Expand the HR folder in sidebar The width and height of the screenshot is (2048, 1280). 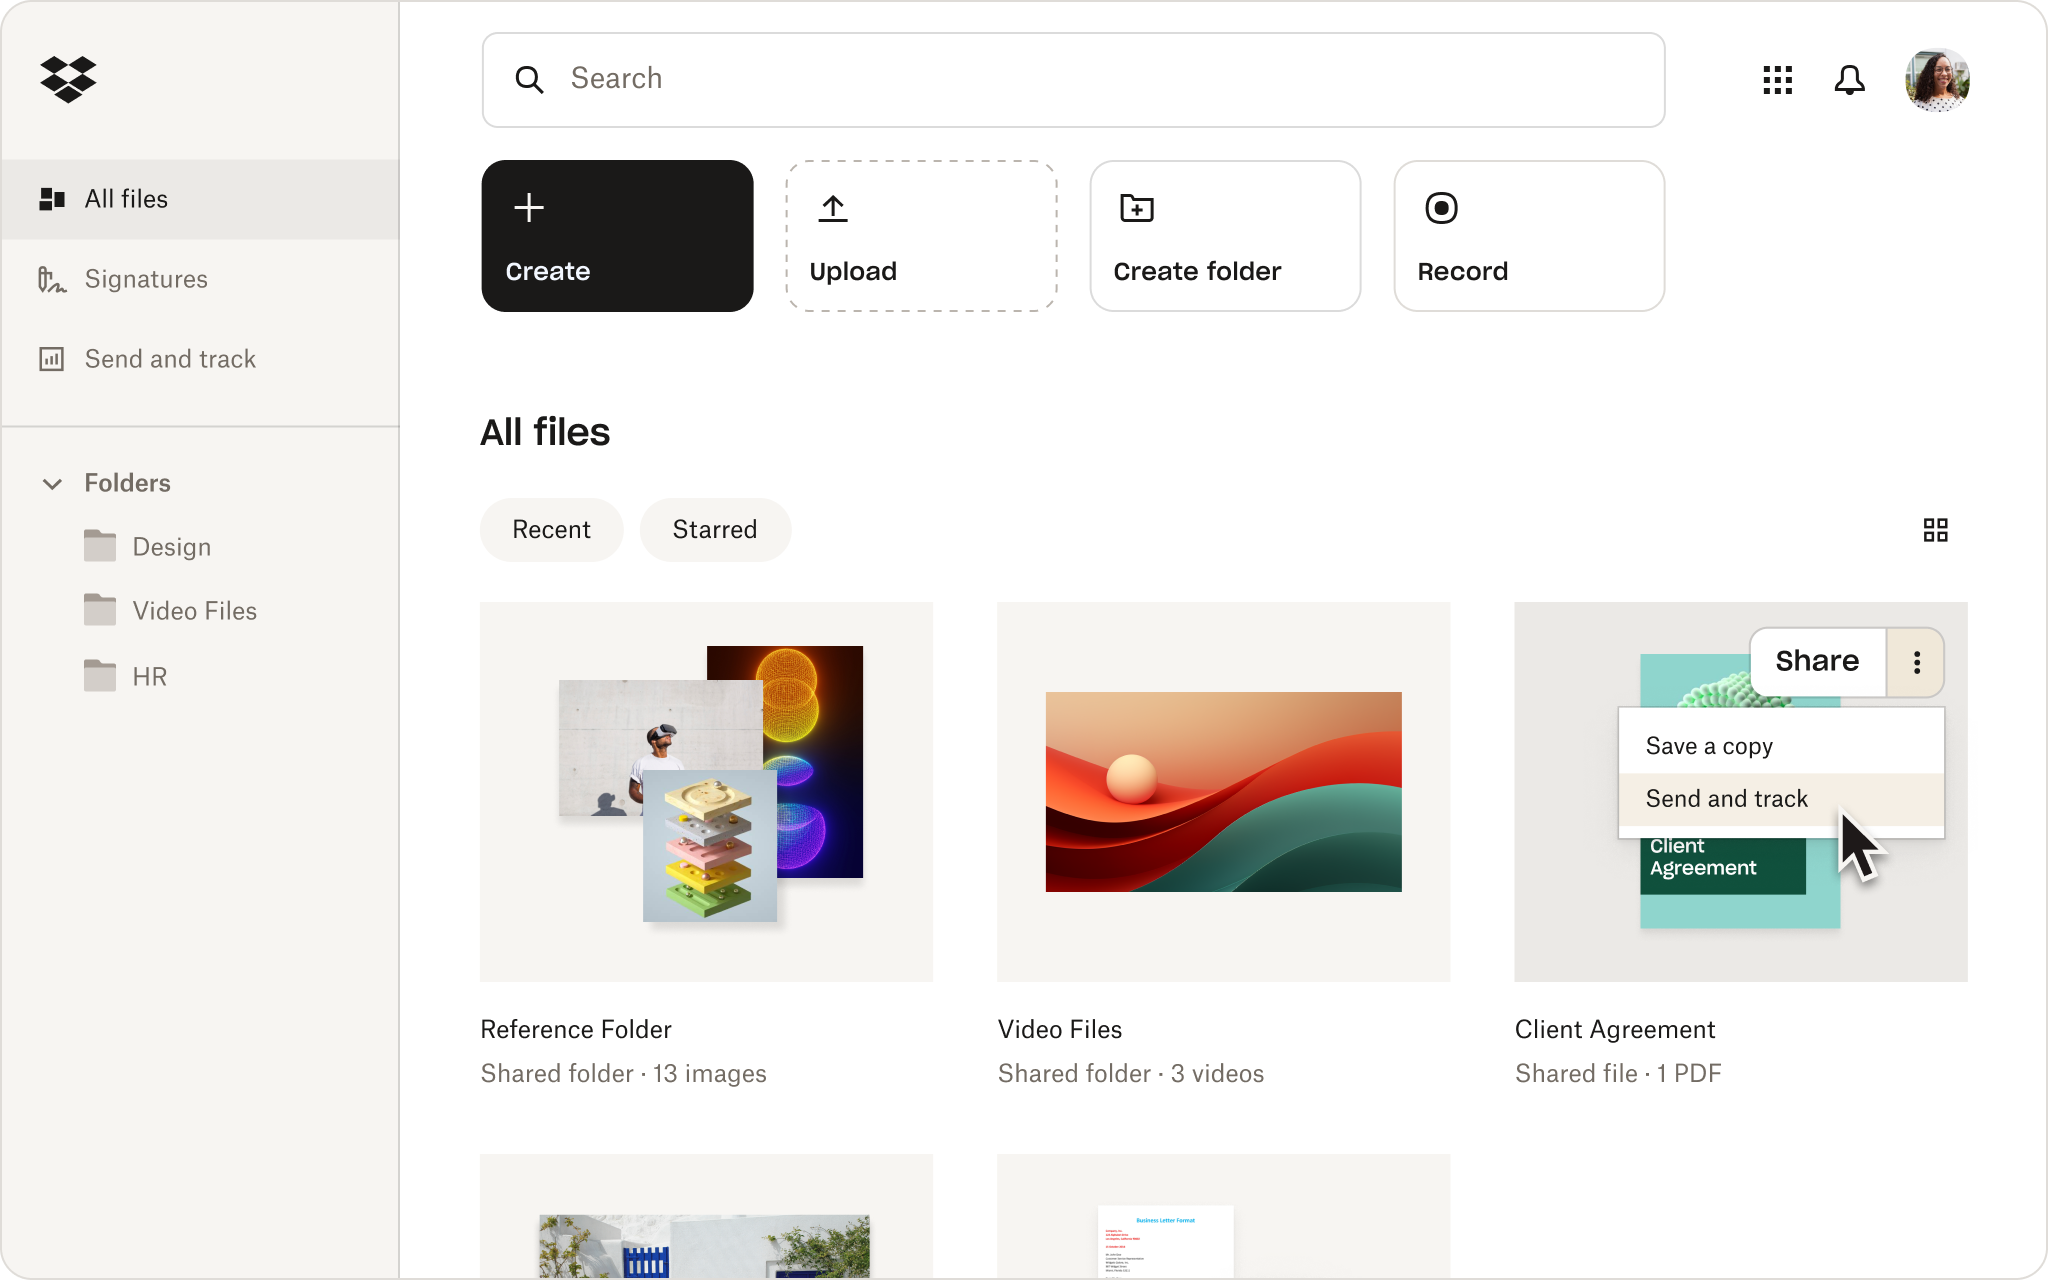[149, 675]
